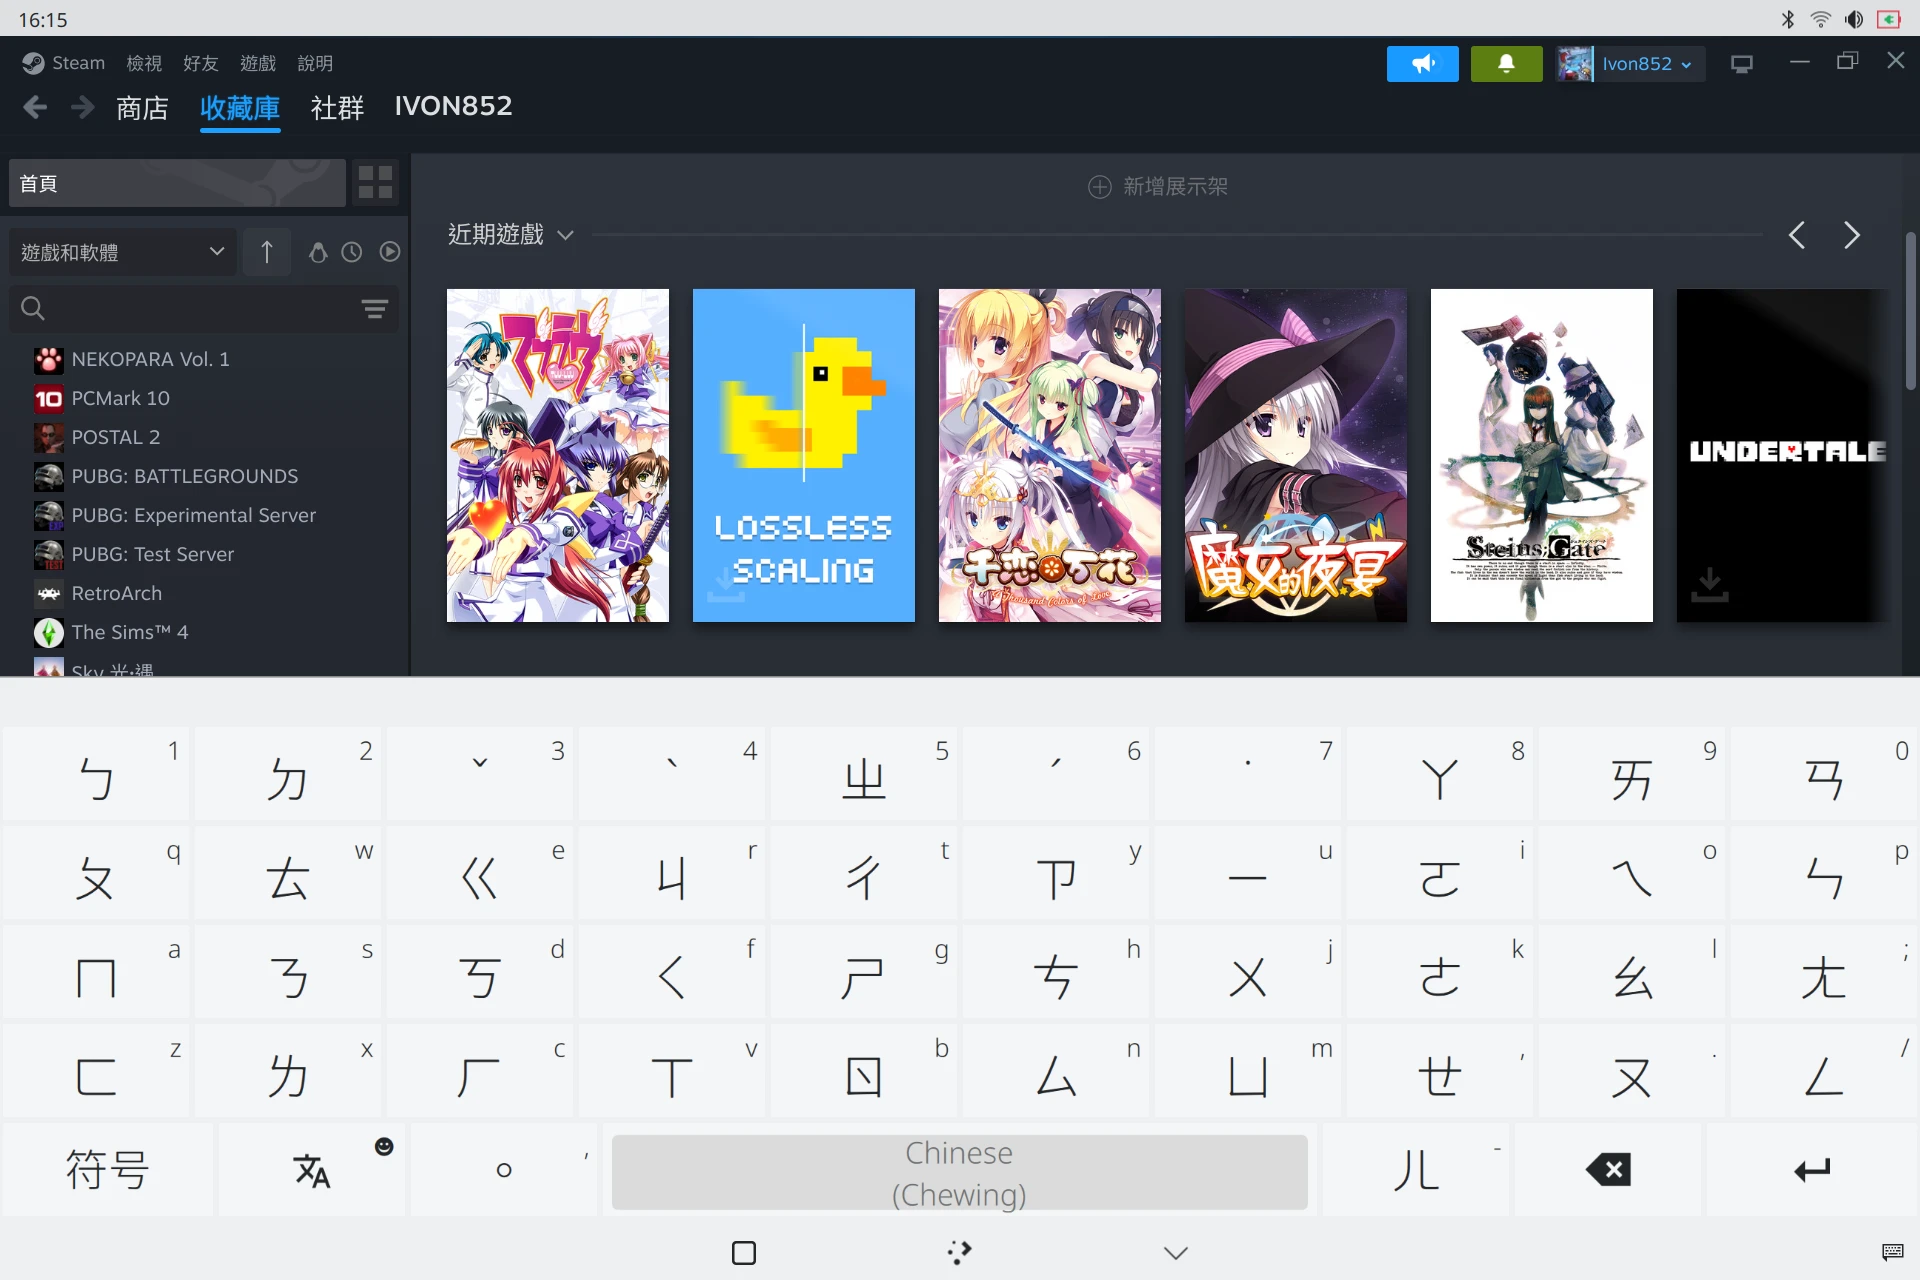This screenshot has height=1280, width=1920.
Task: Switch to the 商店 tab
Action: [142, 107]
